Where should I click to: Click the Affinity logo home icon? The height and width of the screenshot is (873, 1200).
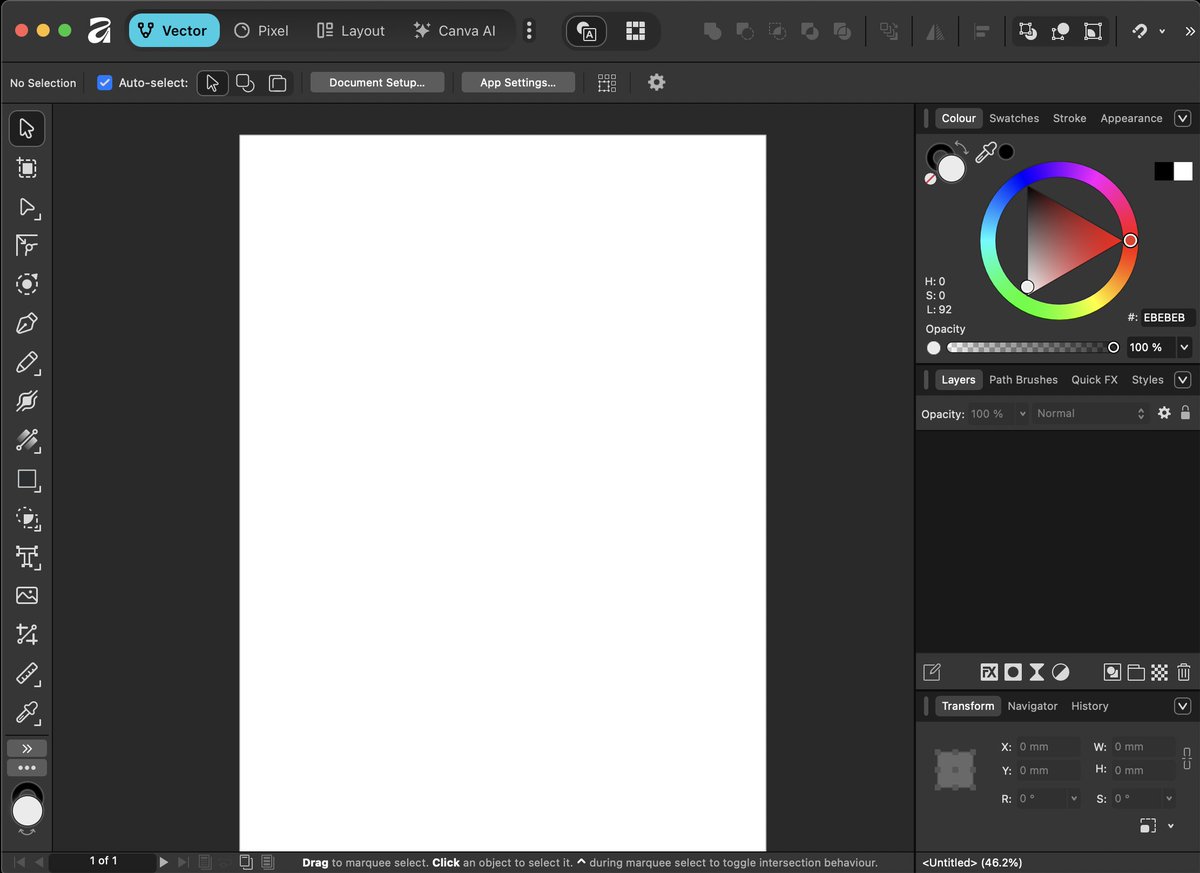click(99, 30)
